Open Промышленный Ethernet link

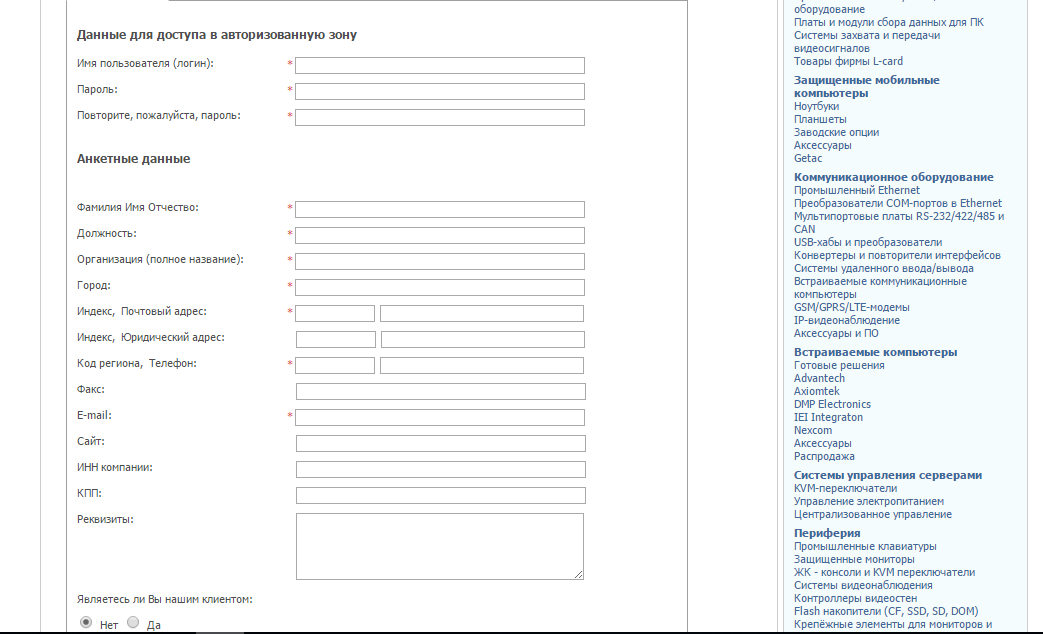[x=857, y=190]
